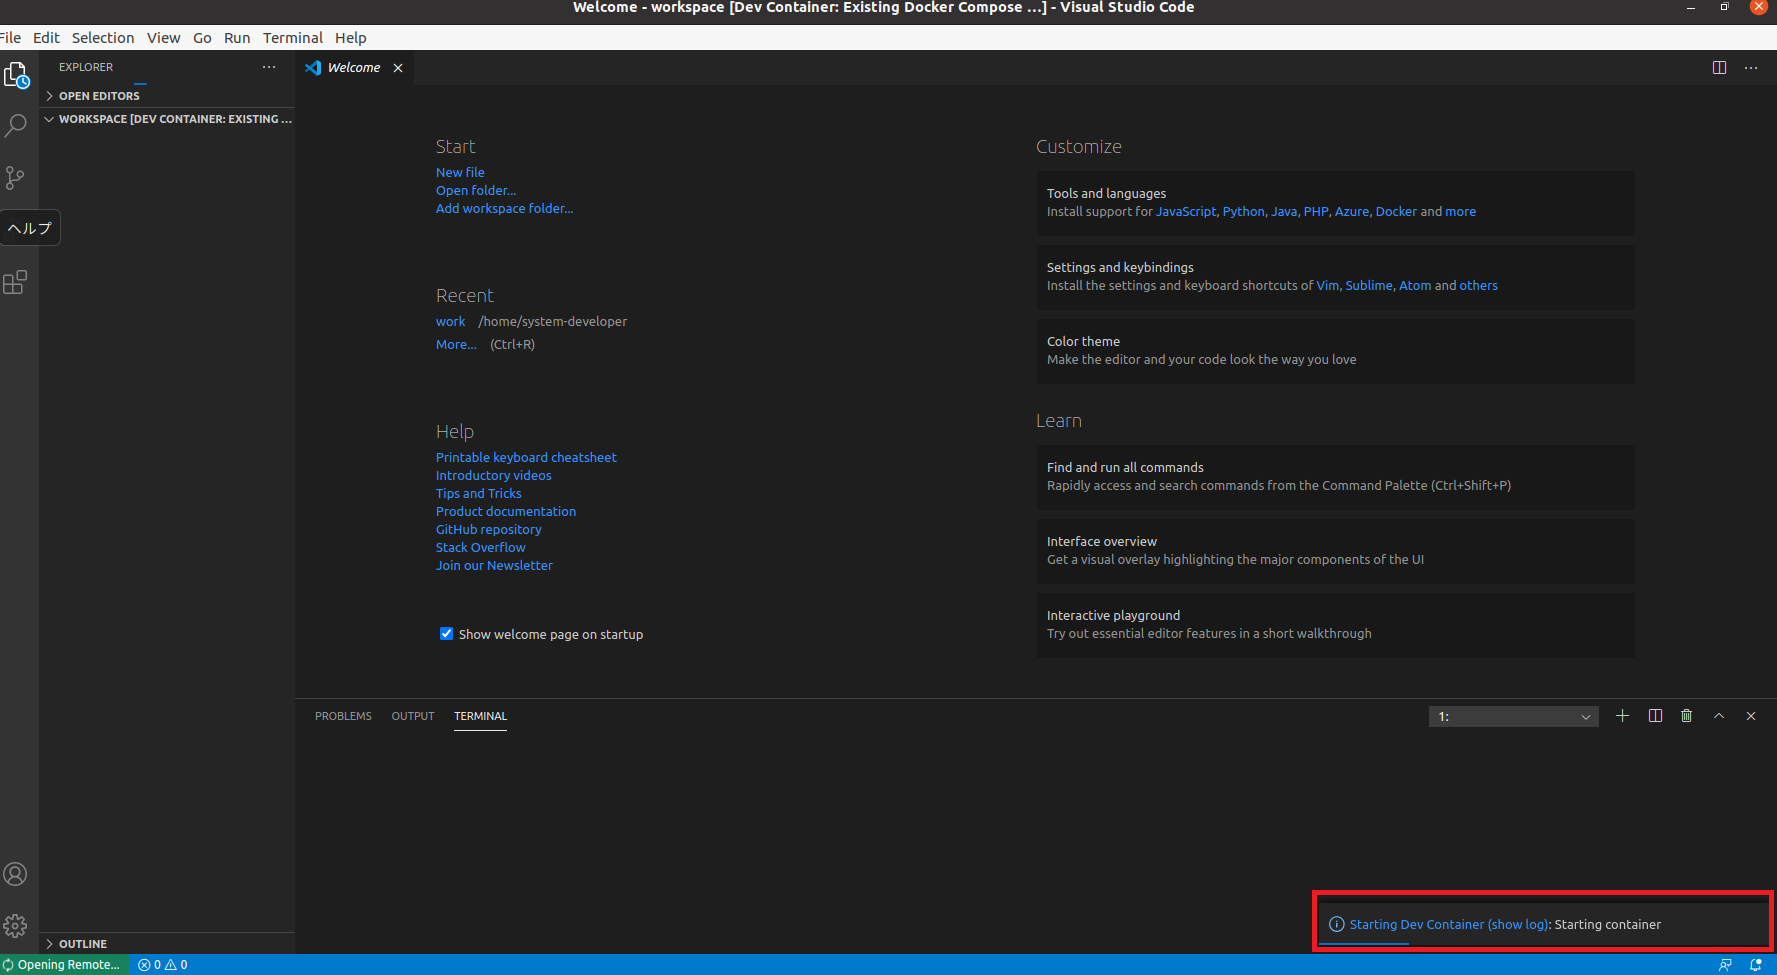1777x975 pixels.
Task: Click the Docker tools link
Action: pos(1396,211)
